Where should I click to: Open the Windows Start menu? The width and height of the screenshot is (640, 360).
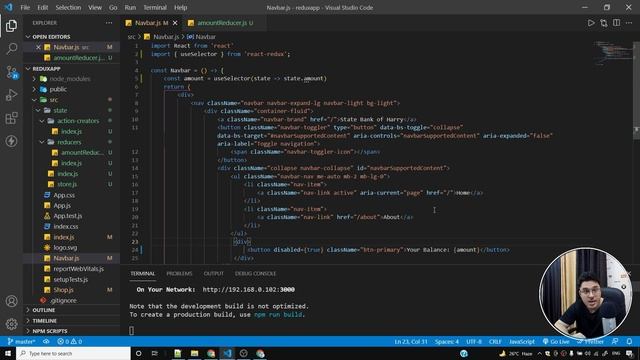point(8,353)
